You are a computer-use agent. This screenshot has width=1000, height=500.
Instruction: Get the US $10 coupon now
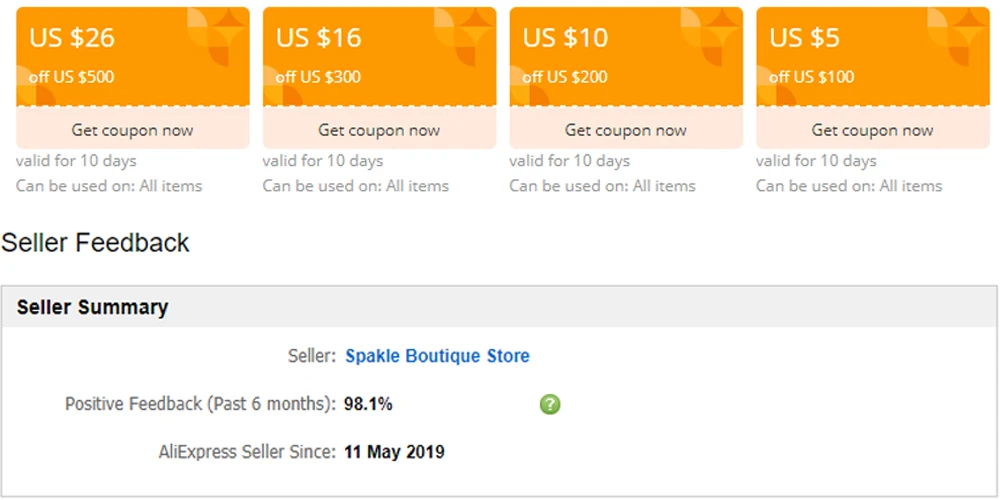click(x=626, y=130)
